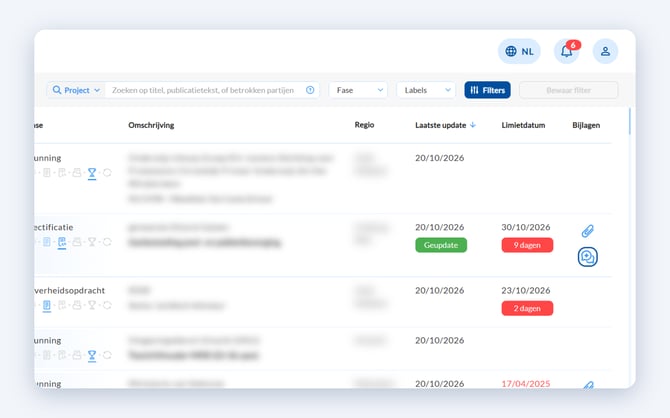This screenshot has height=418, width=670.
Task: Open the Fase dropdown
Action: pos(358,90)
